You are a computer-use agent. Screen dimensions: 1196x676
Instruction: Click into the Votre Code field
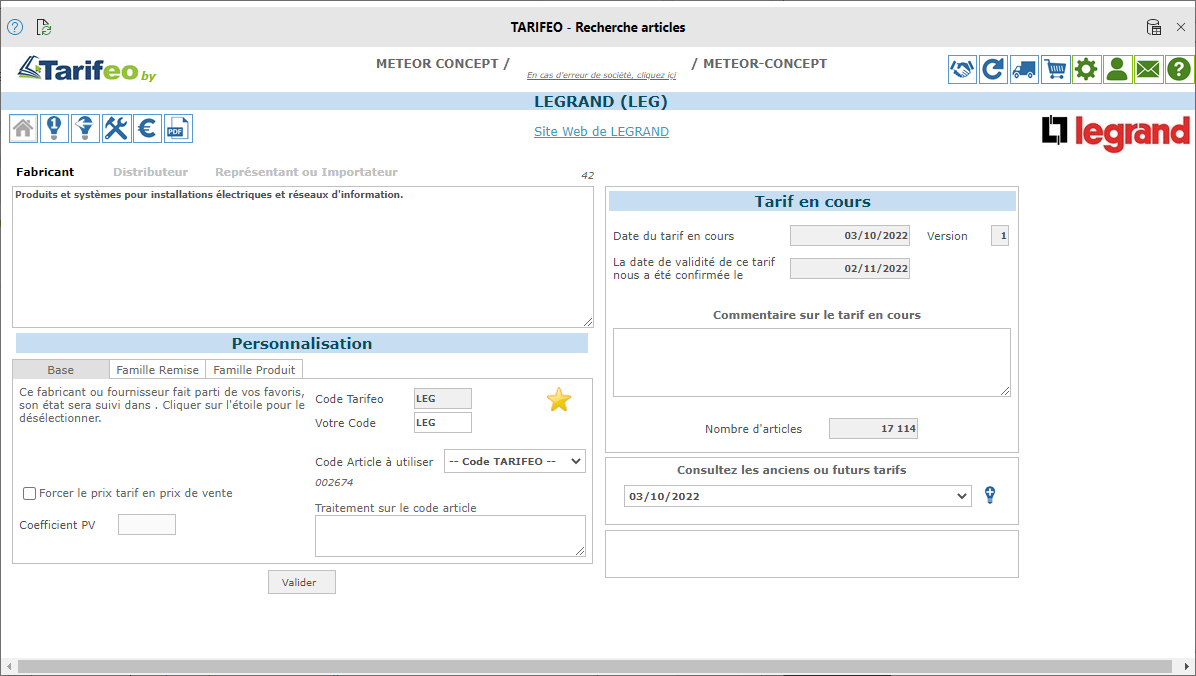[x=442, y=423]
